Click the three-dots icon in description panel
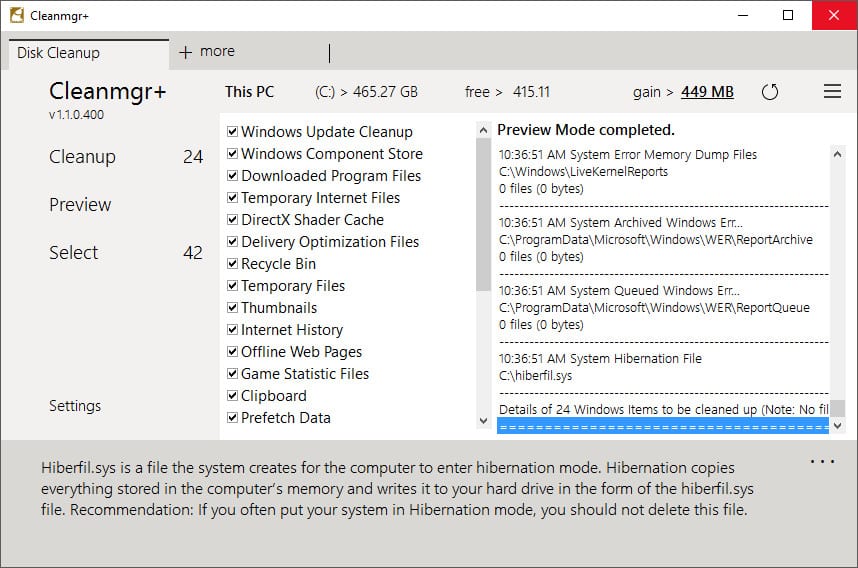The height and width of the screenshot is (568, 858). (x=822, y=462)
